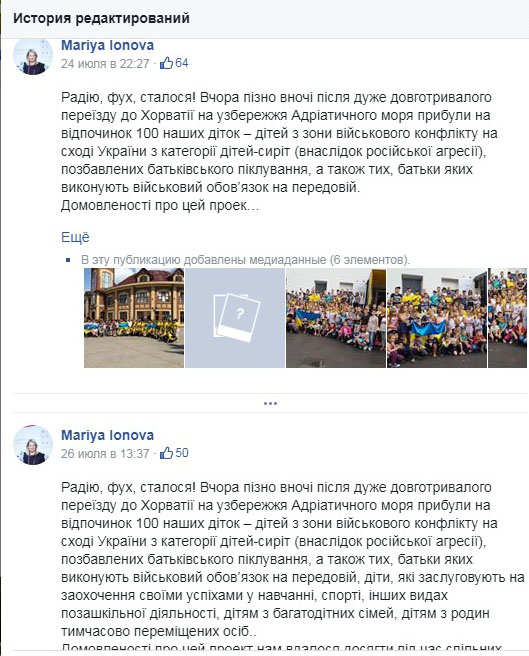529x656 pixels.
Task: Open Mariya Ionova name link in second post
Action: click(108, 435)
